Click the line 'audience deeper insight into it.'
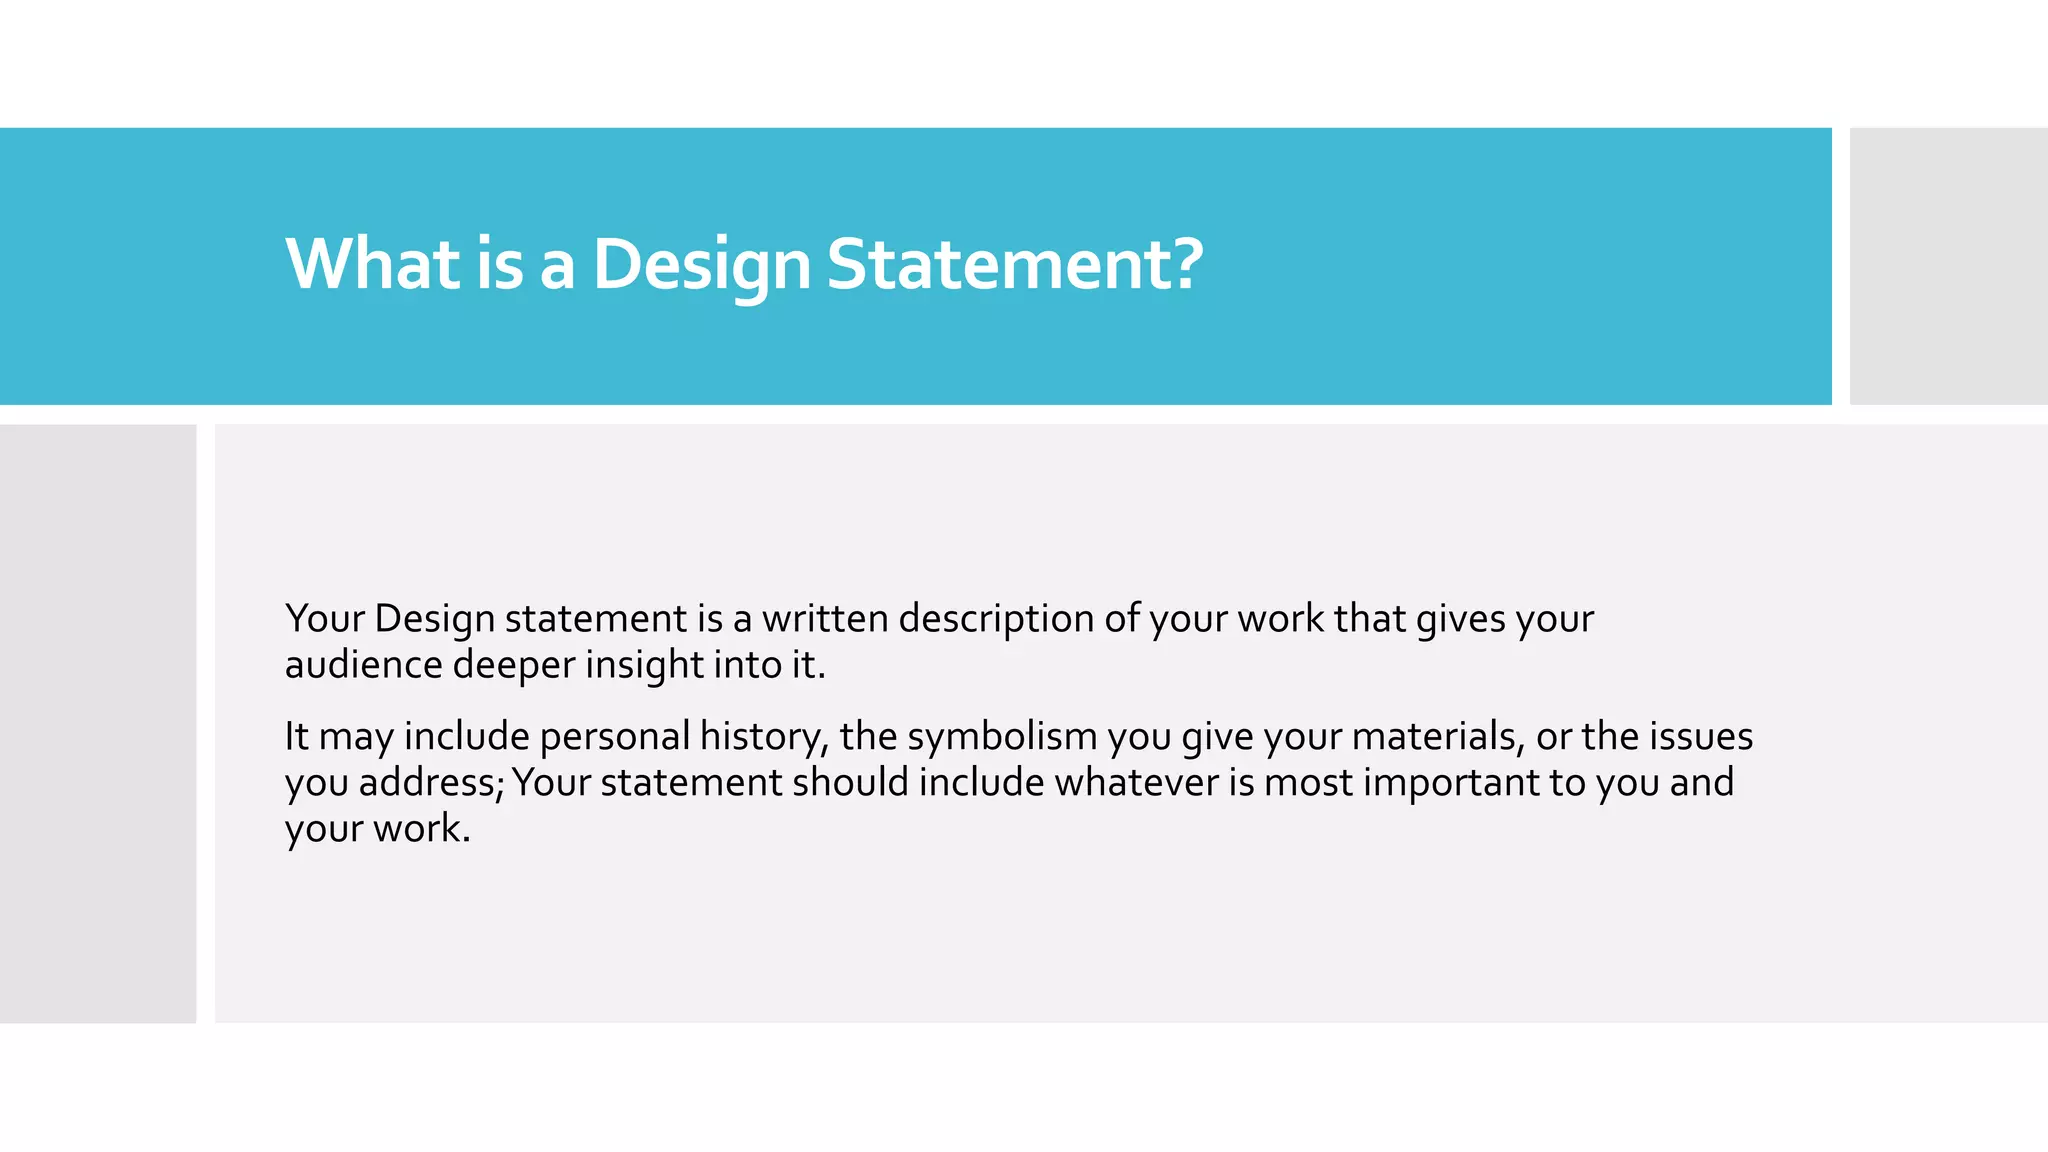Screen dimensions: 2048x1152 555,665
